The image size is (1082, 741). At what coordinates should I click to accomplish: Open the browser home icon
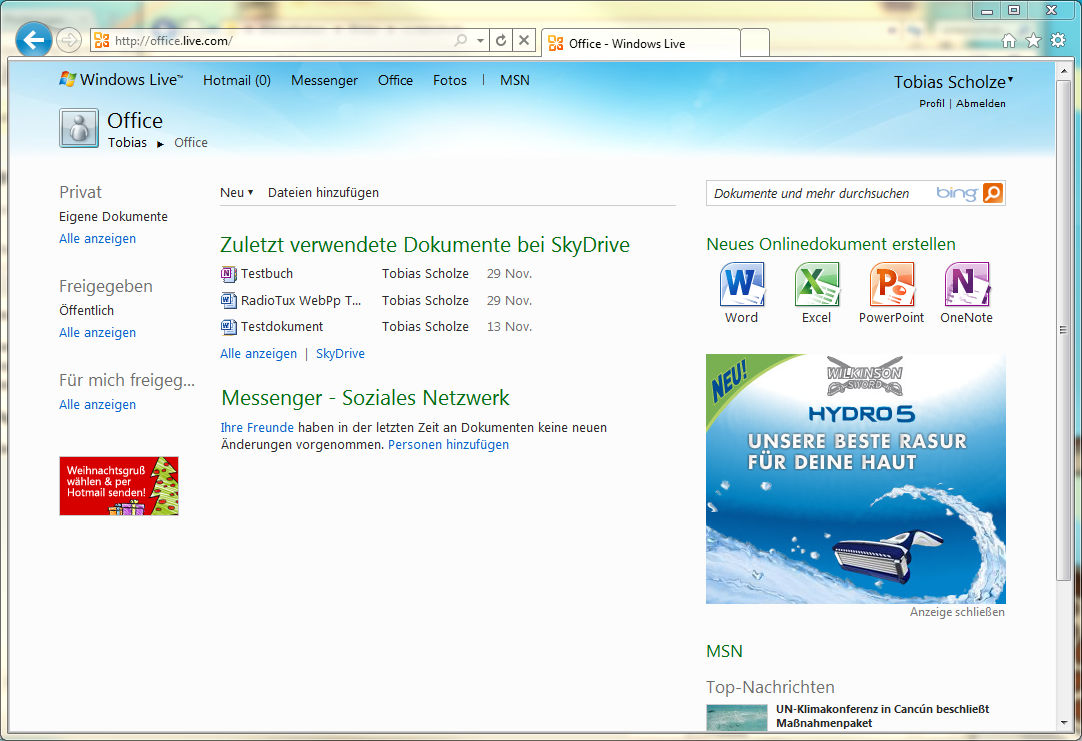tap(1008, 41)
